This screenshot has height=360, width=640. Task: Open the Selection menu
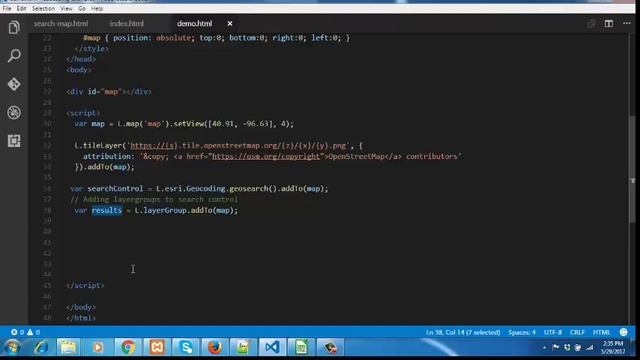[43, 9]
